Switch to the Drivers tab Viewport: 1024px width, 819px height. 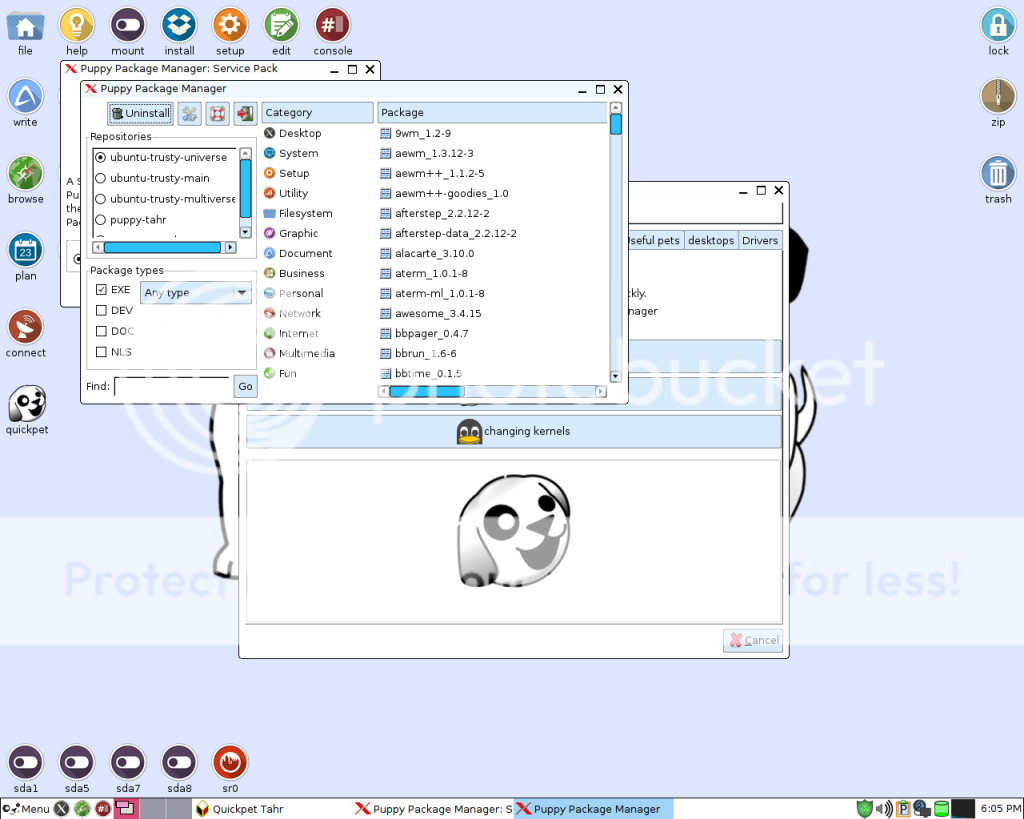point(759,240)
